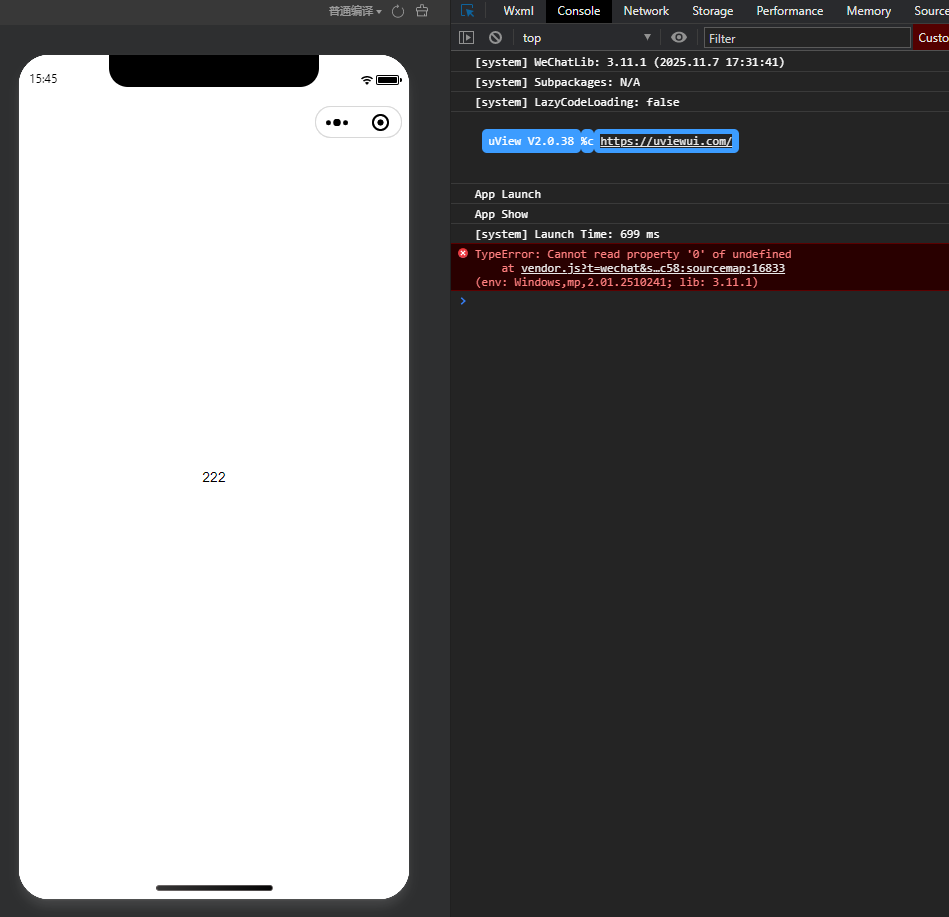
Task: Focus the console Filter input field
Action: (806, 38)
